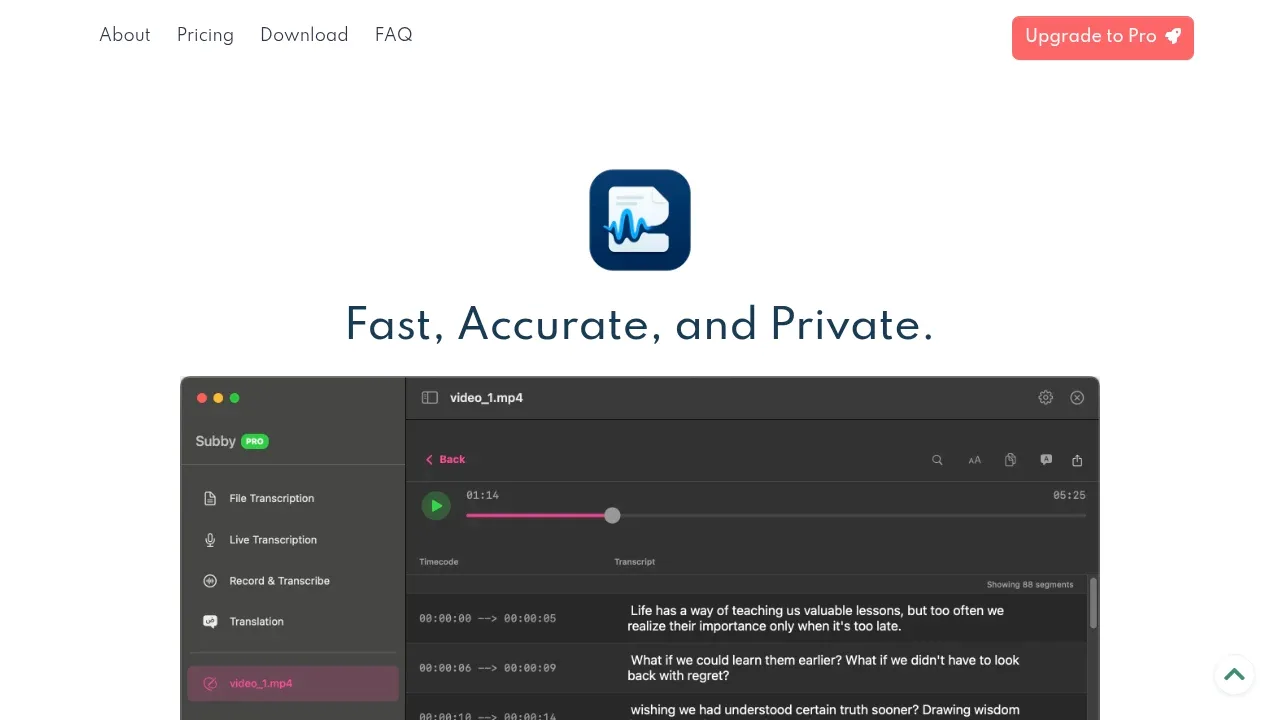
Task: Click the Transcript column header
Action: coord(634,562)
